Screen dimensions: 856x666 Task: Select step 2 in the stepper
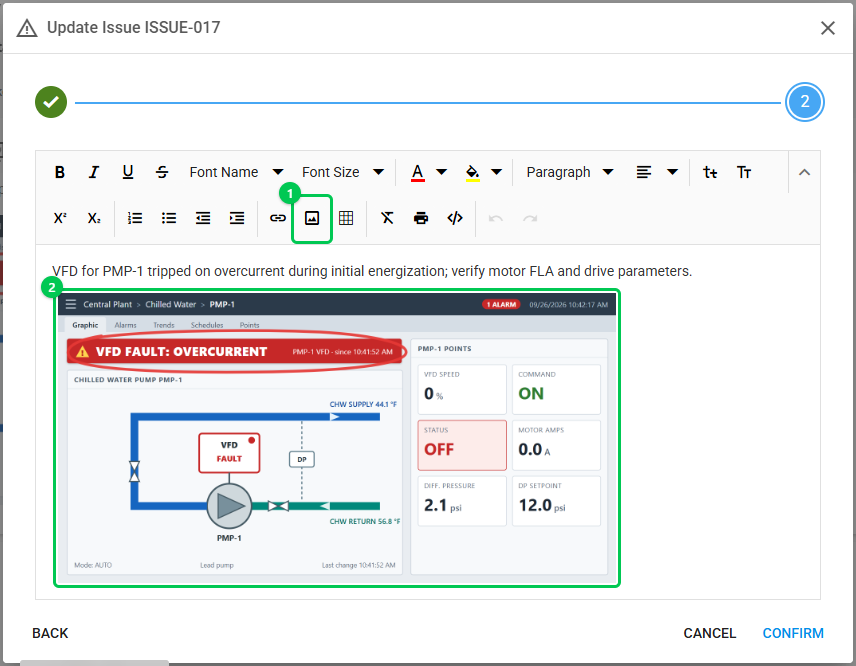pyautogui.click(x=805, y=102)
